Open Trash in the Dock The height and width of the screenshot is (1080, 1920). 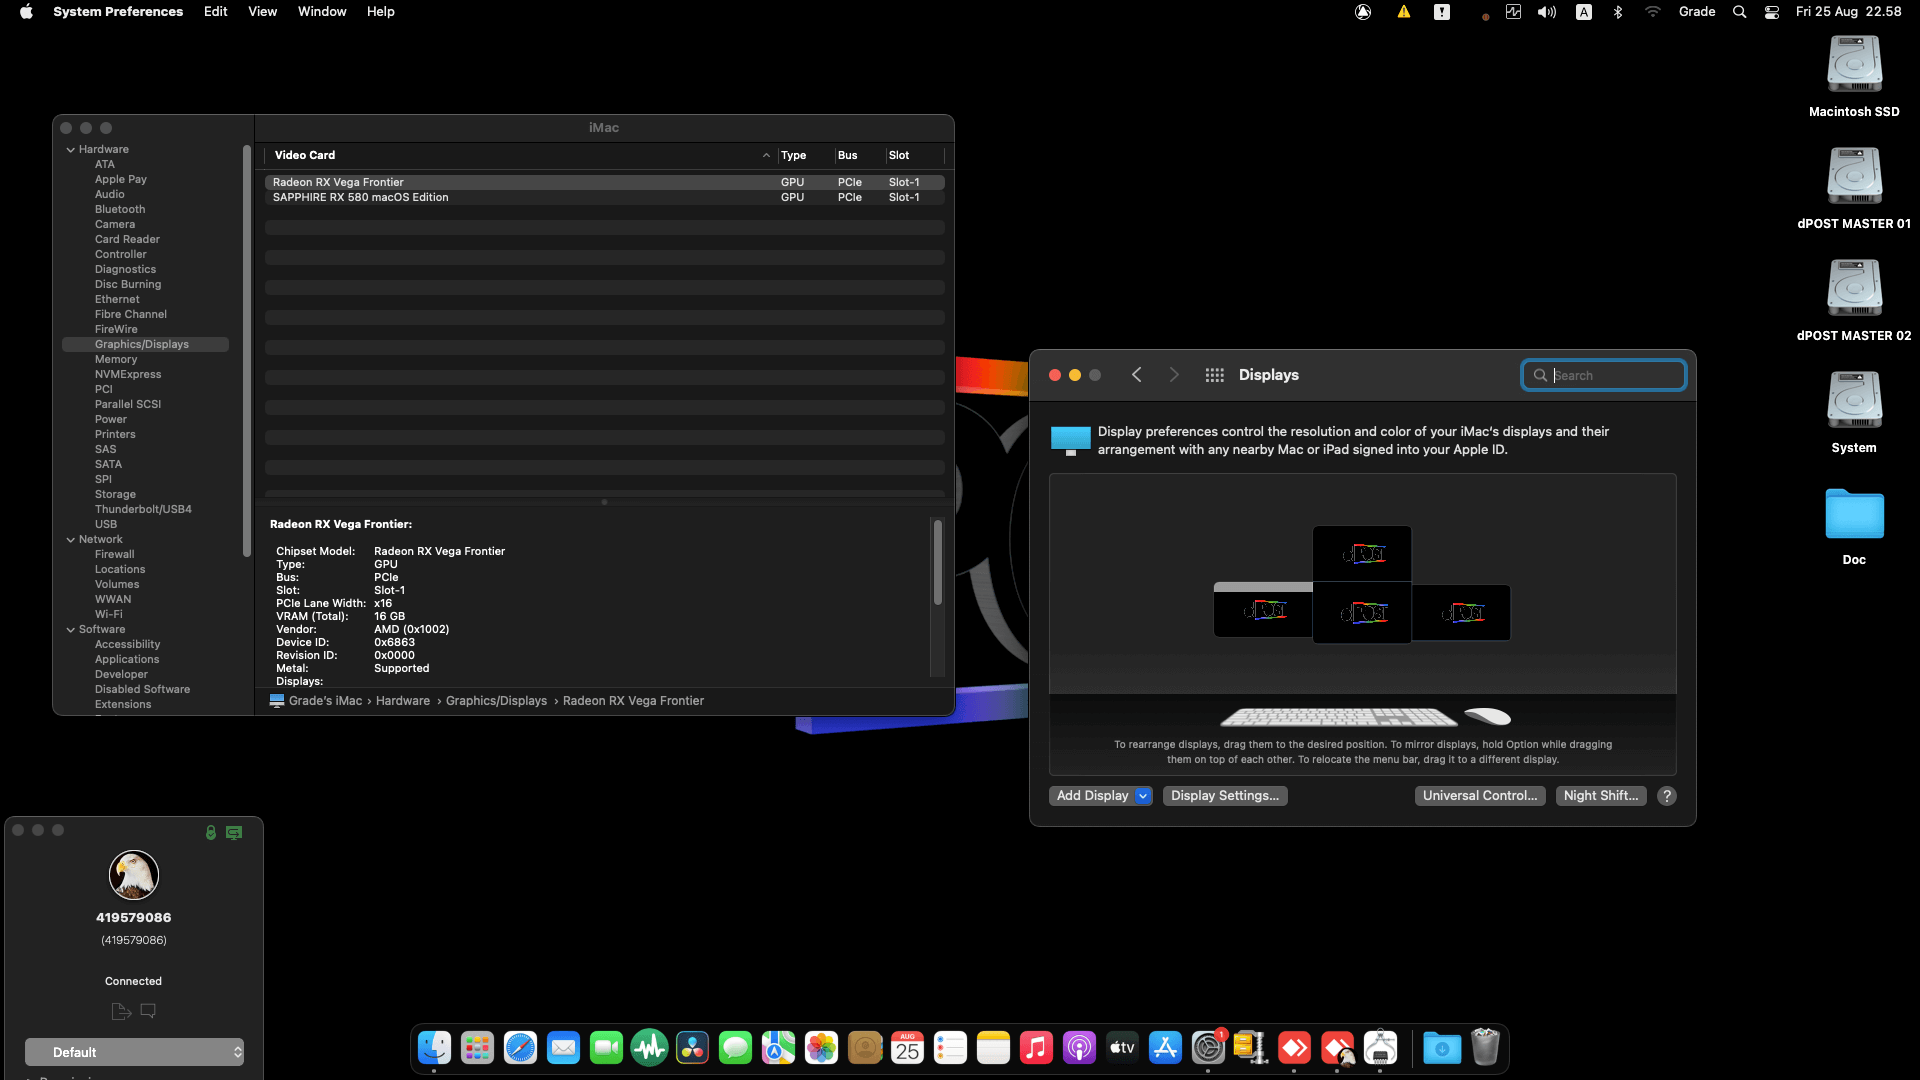point(1485,1047)
